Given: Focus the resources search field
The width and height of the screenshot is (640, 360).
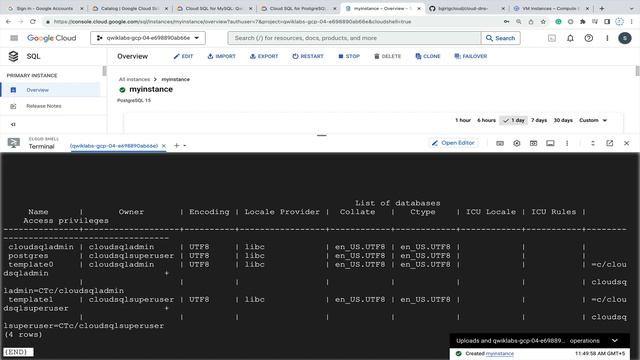Looking at the screenshot, I should coord(354,38).
